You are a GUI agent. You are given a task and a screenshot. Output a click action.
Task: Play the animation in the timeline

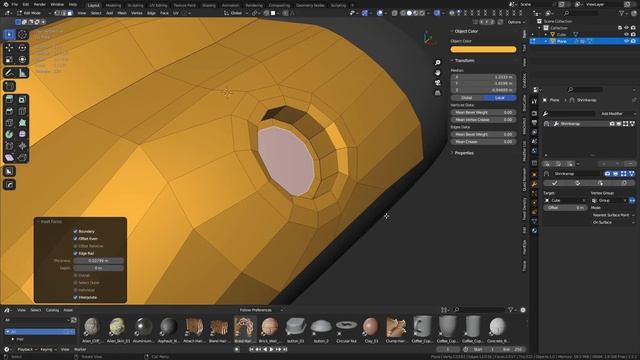(271, 349)
